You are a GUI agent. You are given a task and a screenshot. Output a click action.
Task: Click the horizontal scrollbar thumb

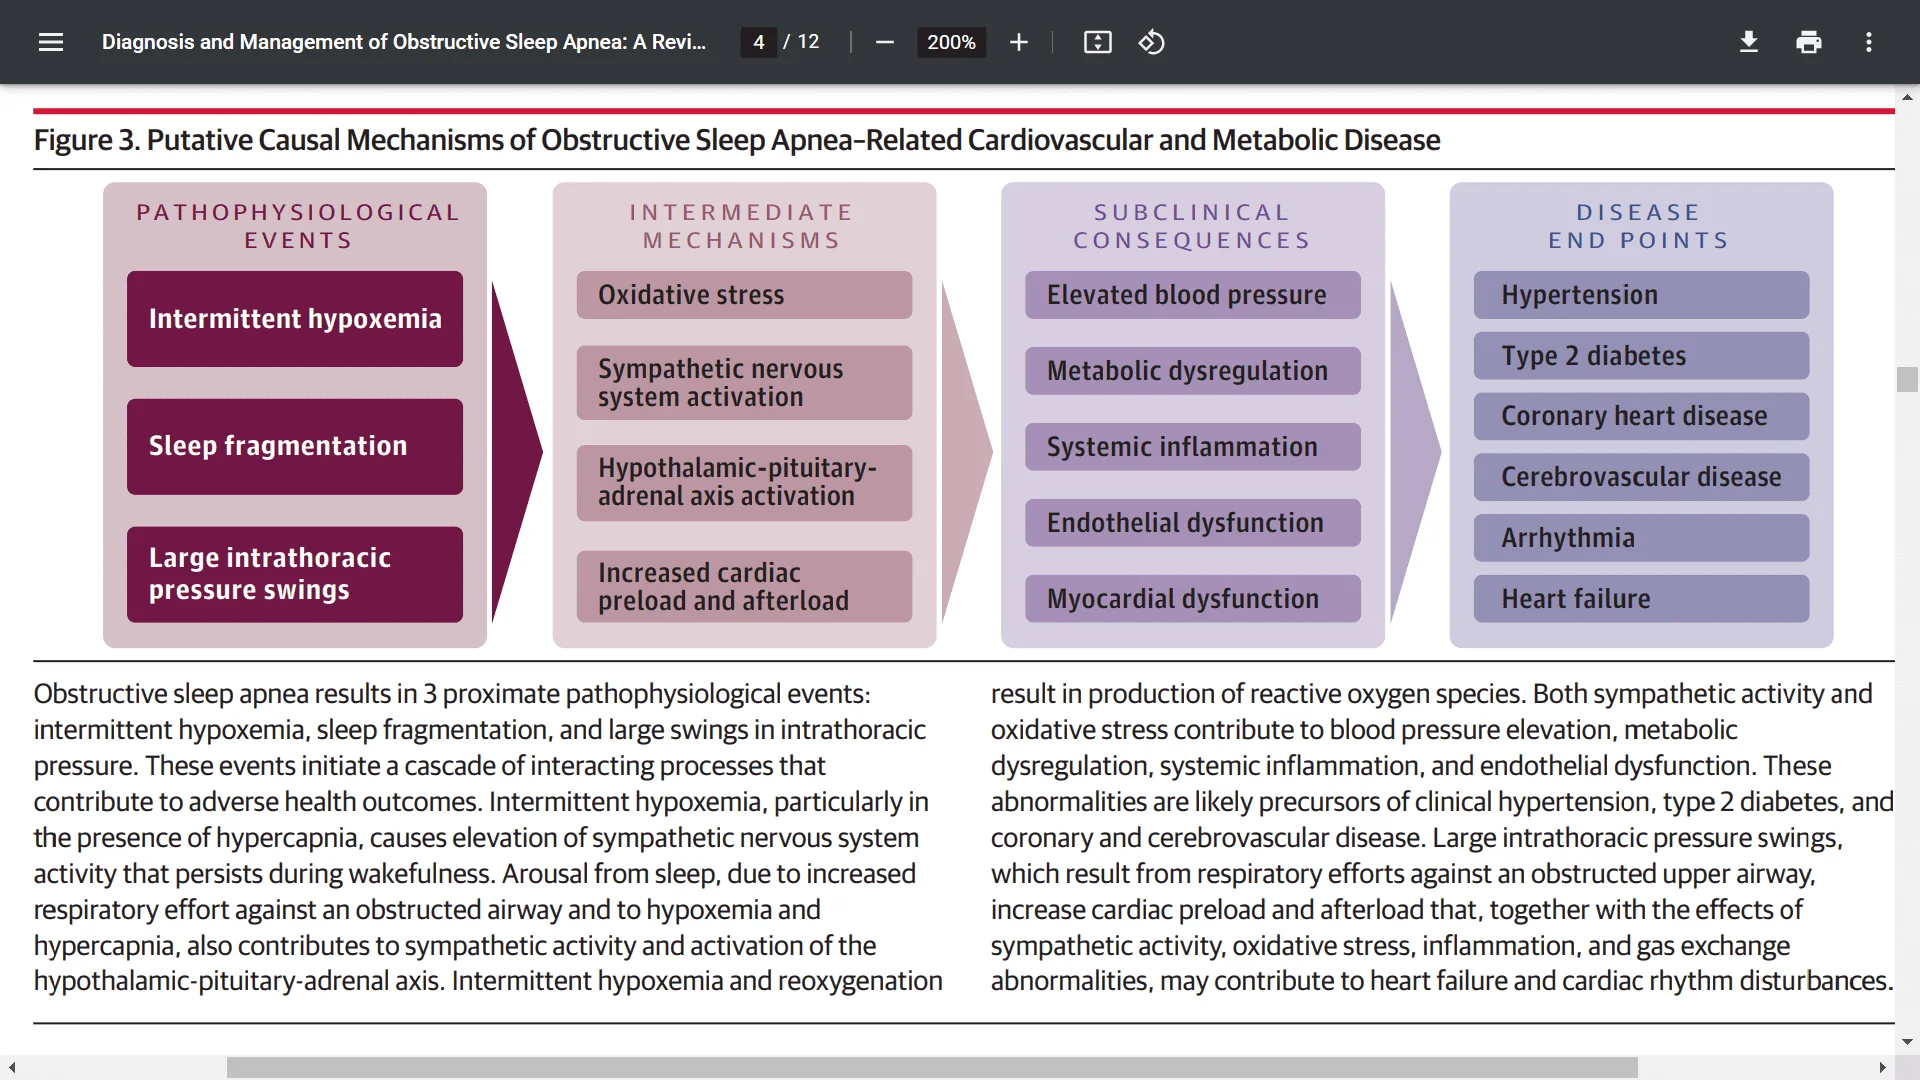932,1068
